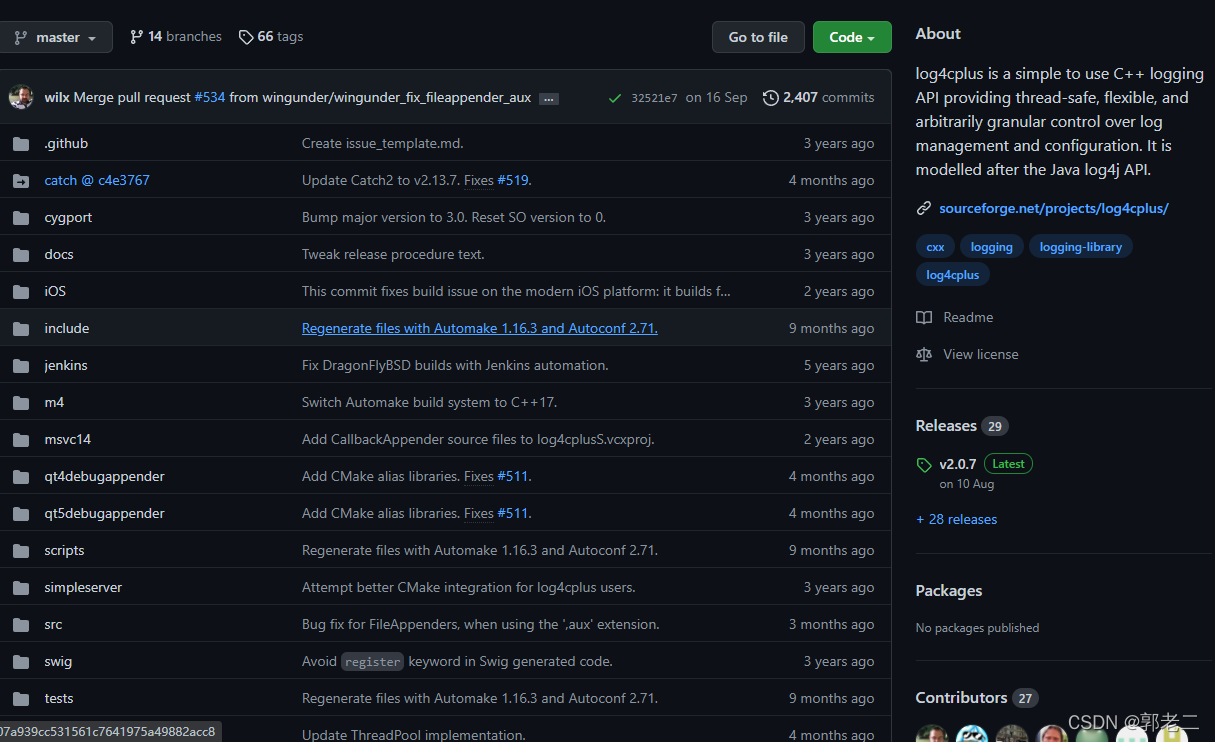Click the jenkins folder icon
Screen dimensions: 1215x742
(x=21, y=366)
